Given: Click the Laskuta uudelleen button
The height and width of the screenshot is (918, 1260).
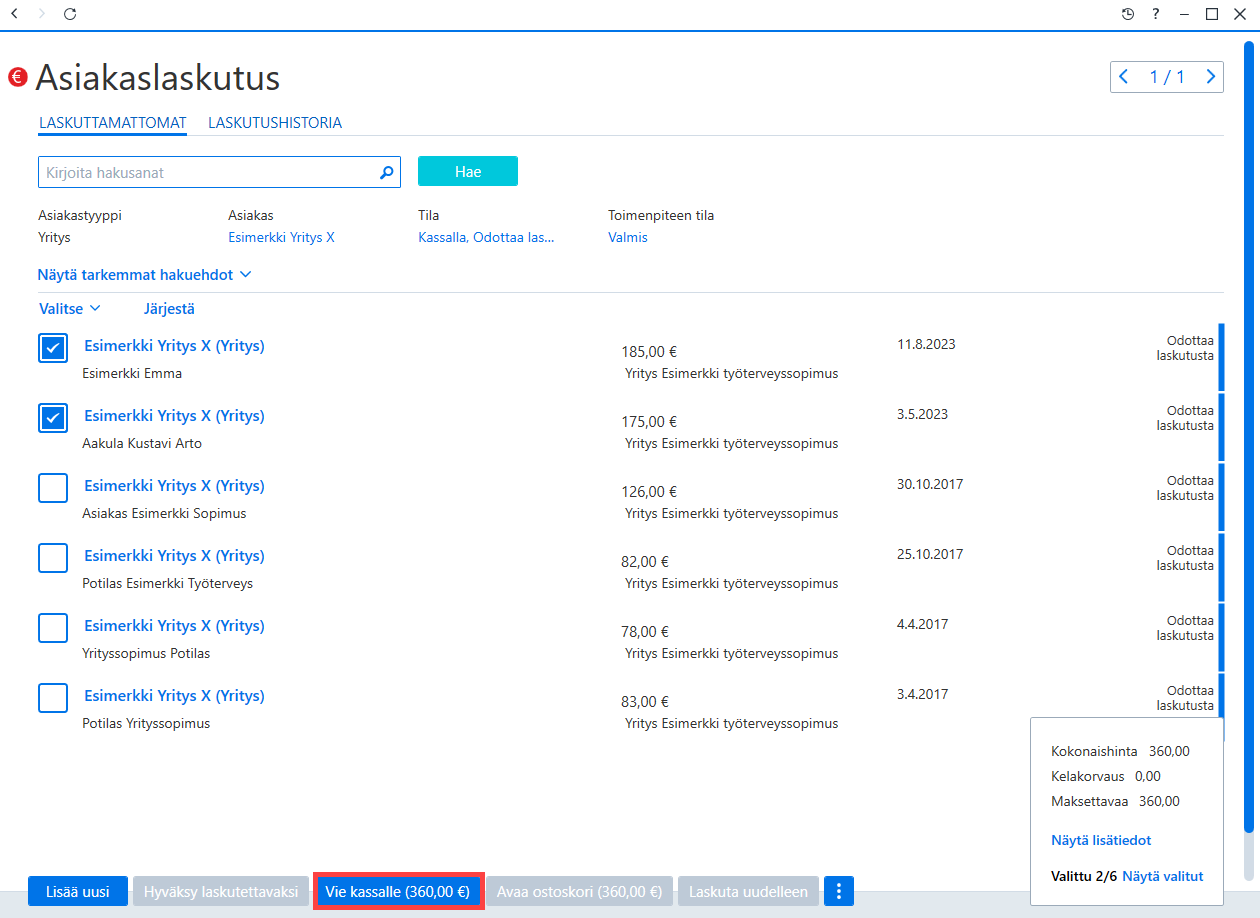Looking at the screenshot, I should (x=749, y=891).
